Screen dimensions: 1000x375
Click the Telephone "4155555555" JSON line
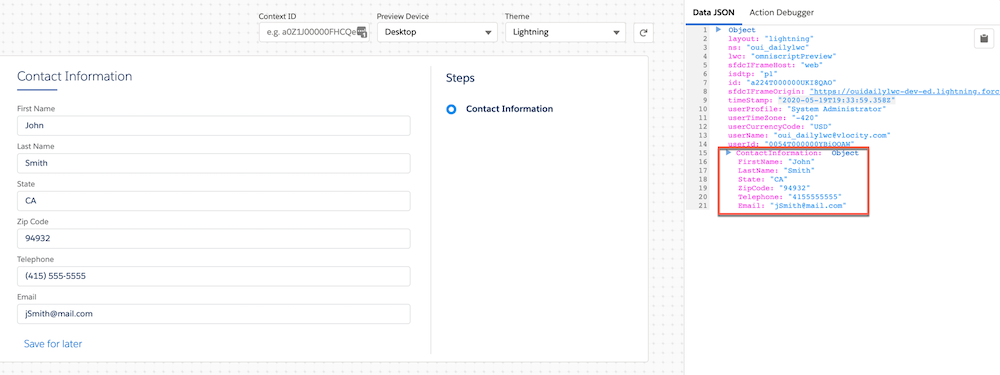[790, 197]
